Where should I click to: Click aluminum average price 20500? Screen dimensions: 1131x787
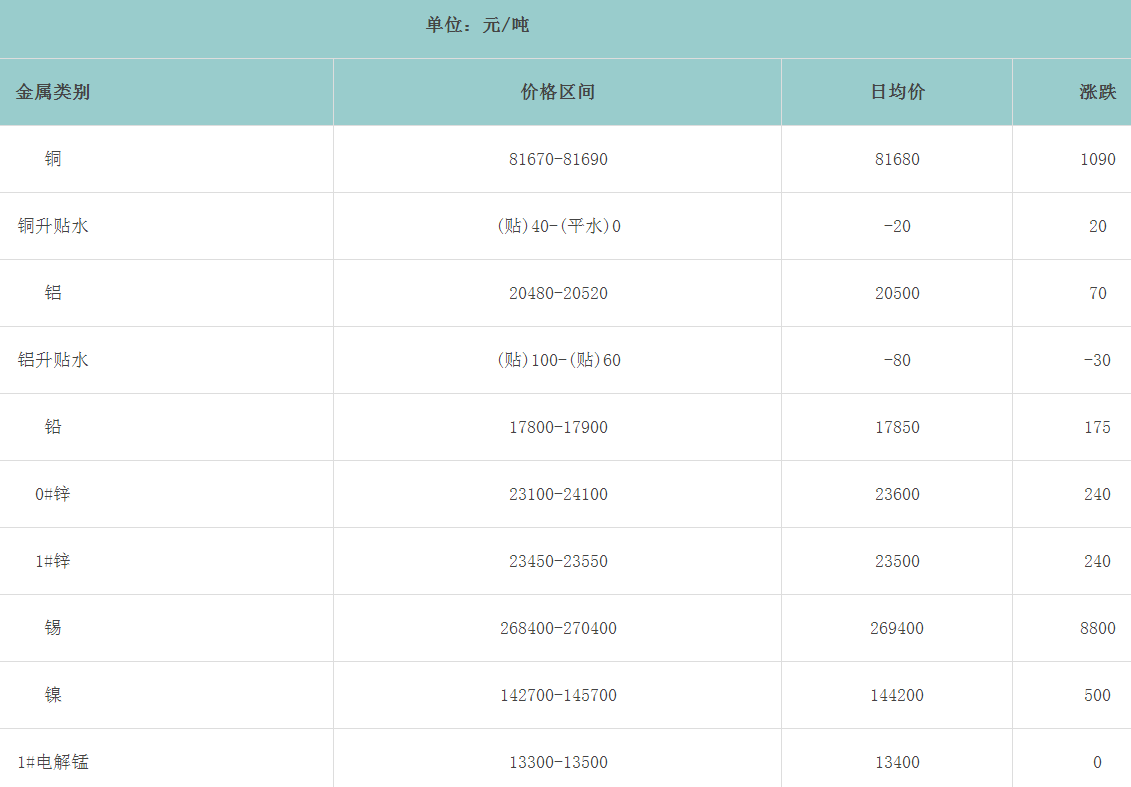point(897,293)
